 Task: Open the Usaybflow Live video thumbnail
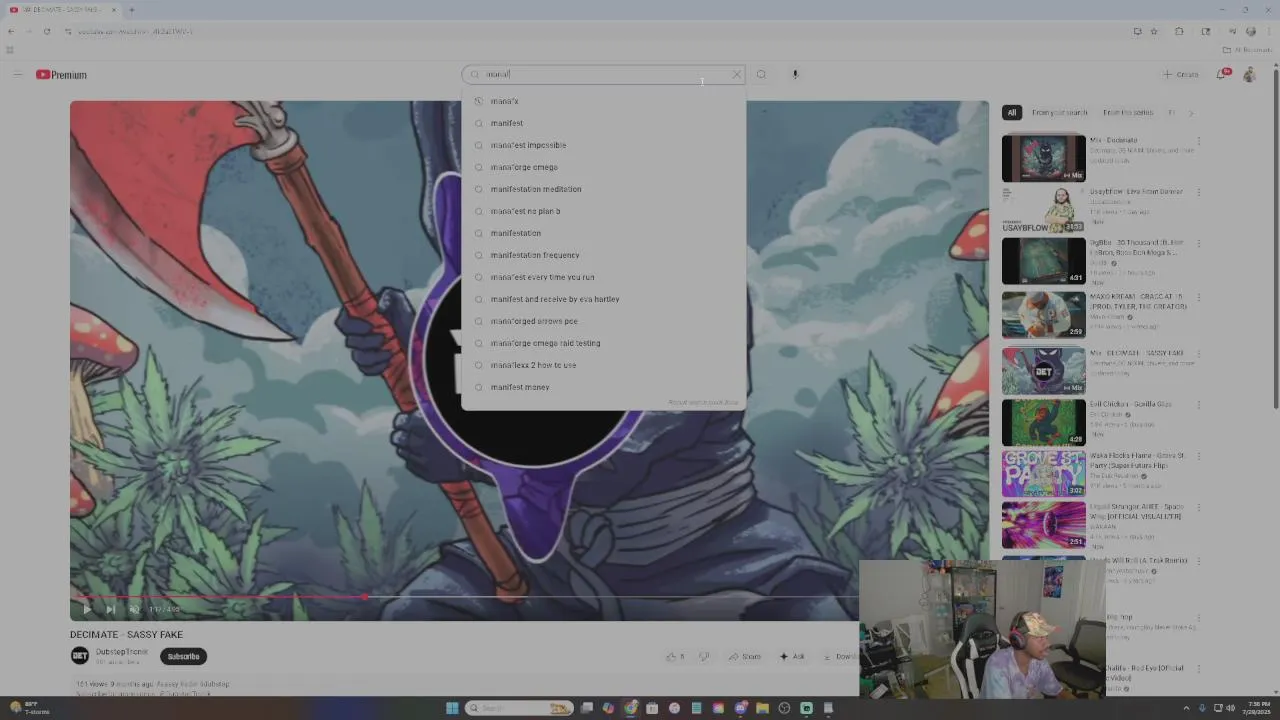pos(1043,209)
